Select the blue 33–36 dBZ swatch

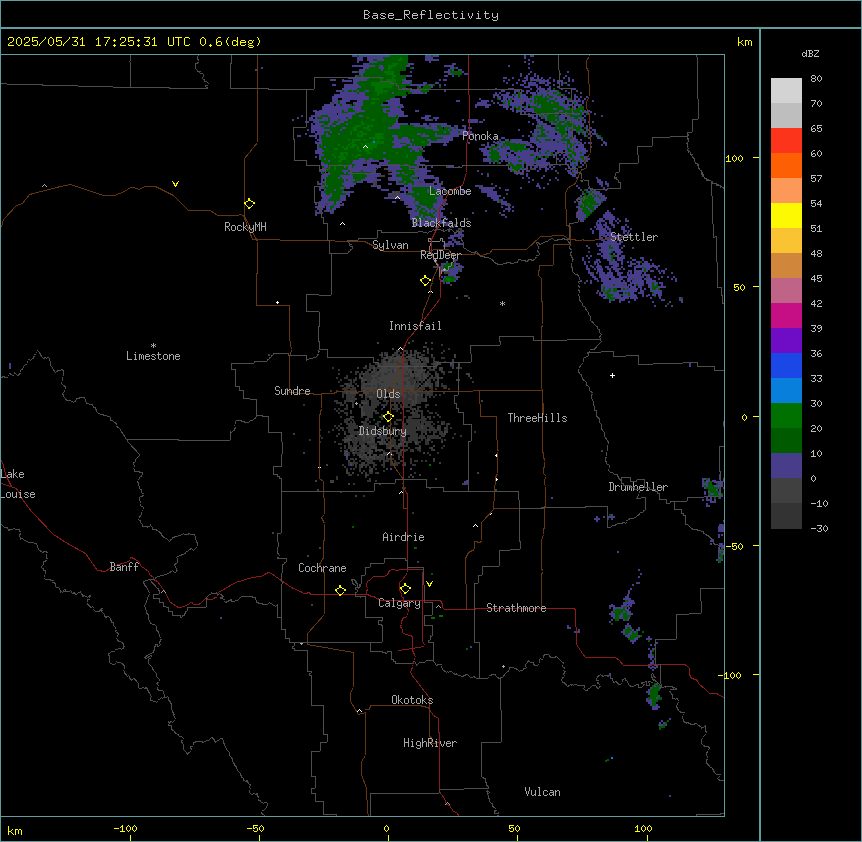pyautogui.click(x=786, y=365)
